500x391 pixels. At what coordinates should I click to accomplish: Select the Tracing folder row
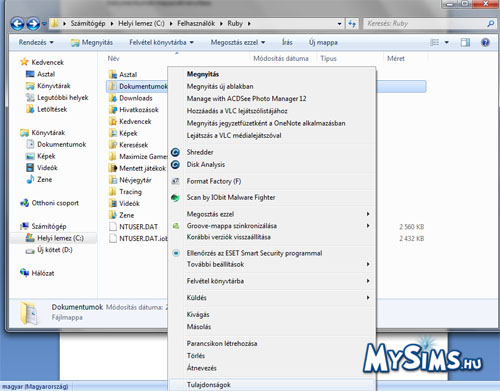pos(130,192)
